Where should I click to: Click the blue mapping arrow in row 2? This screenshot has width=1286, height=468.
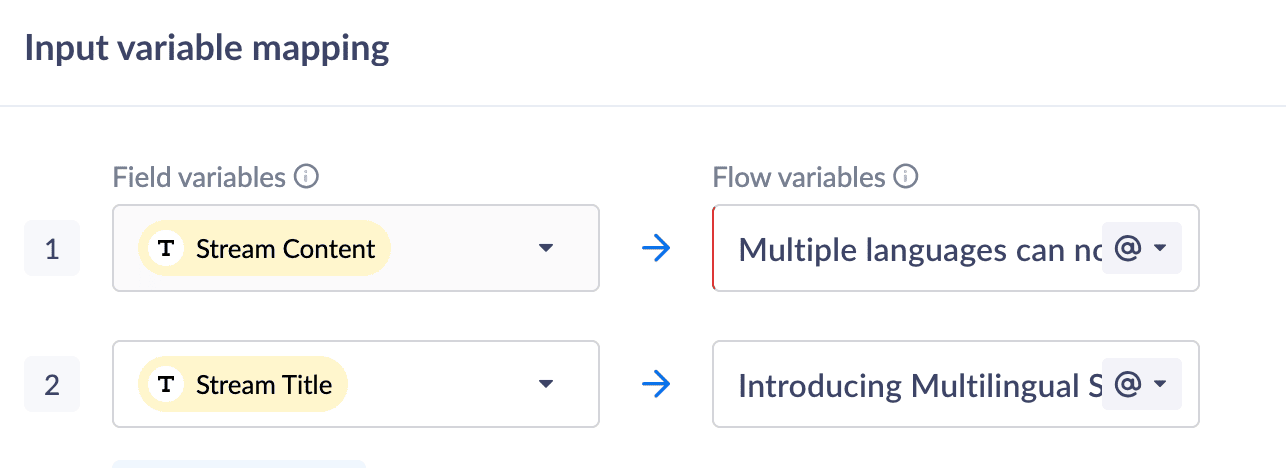[655, 385]
